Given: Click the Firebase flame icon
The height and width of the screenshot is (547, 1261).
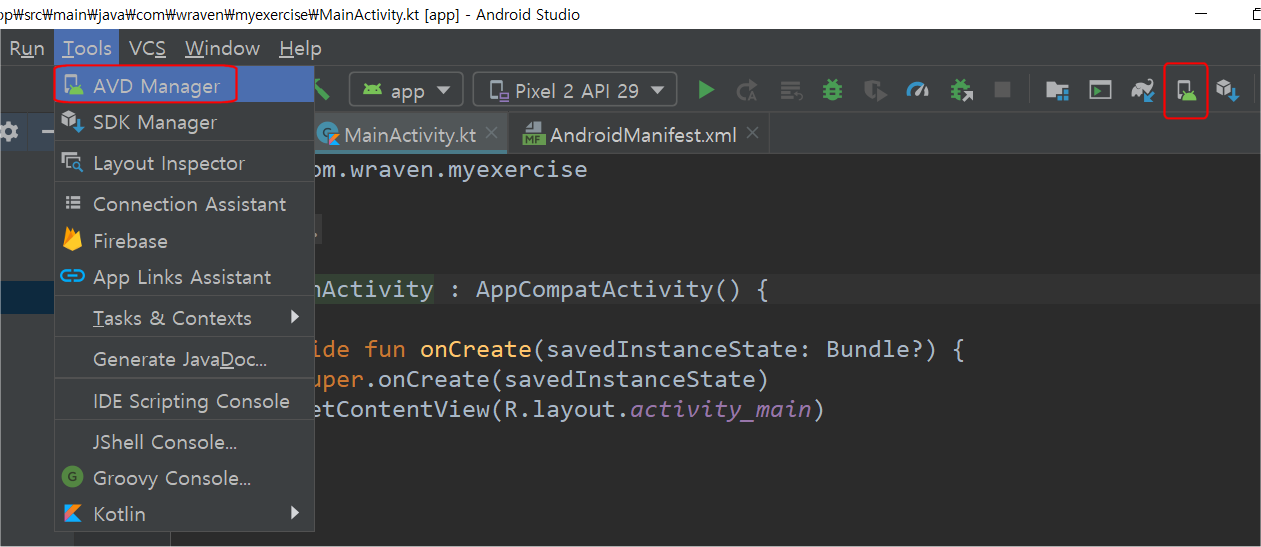Looking at the screenshot, I should click(72, 240).
